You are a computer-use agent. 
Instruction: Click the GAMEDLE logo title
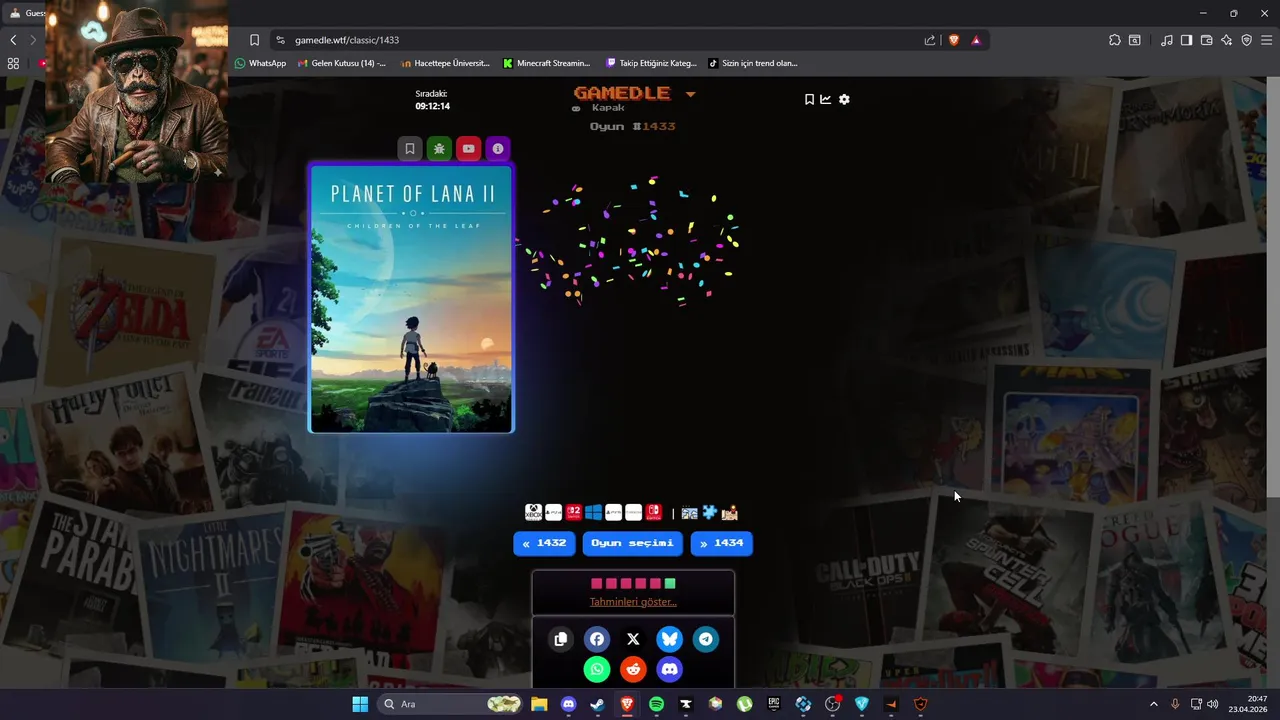[622, 93]
